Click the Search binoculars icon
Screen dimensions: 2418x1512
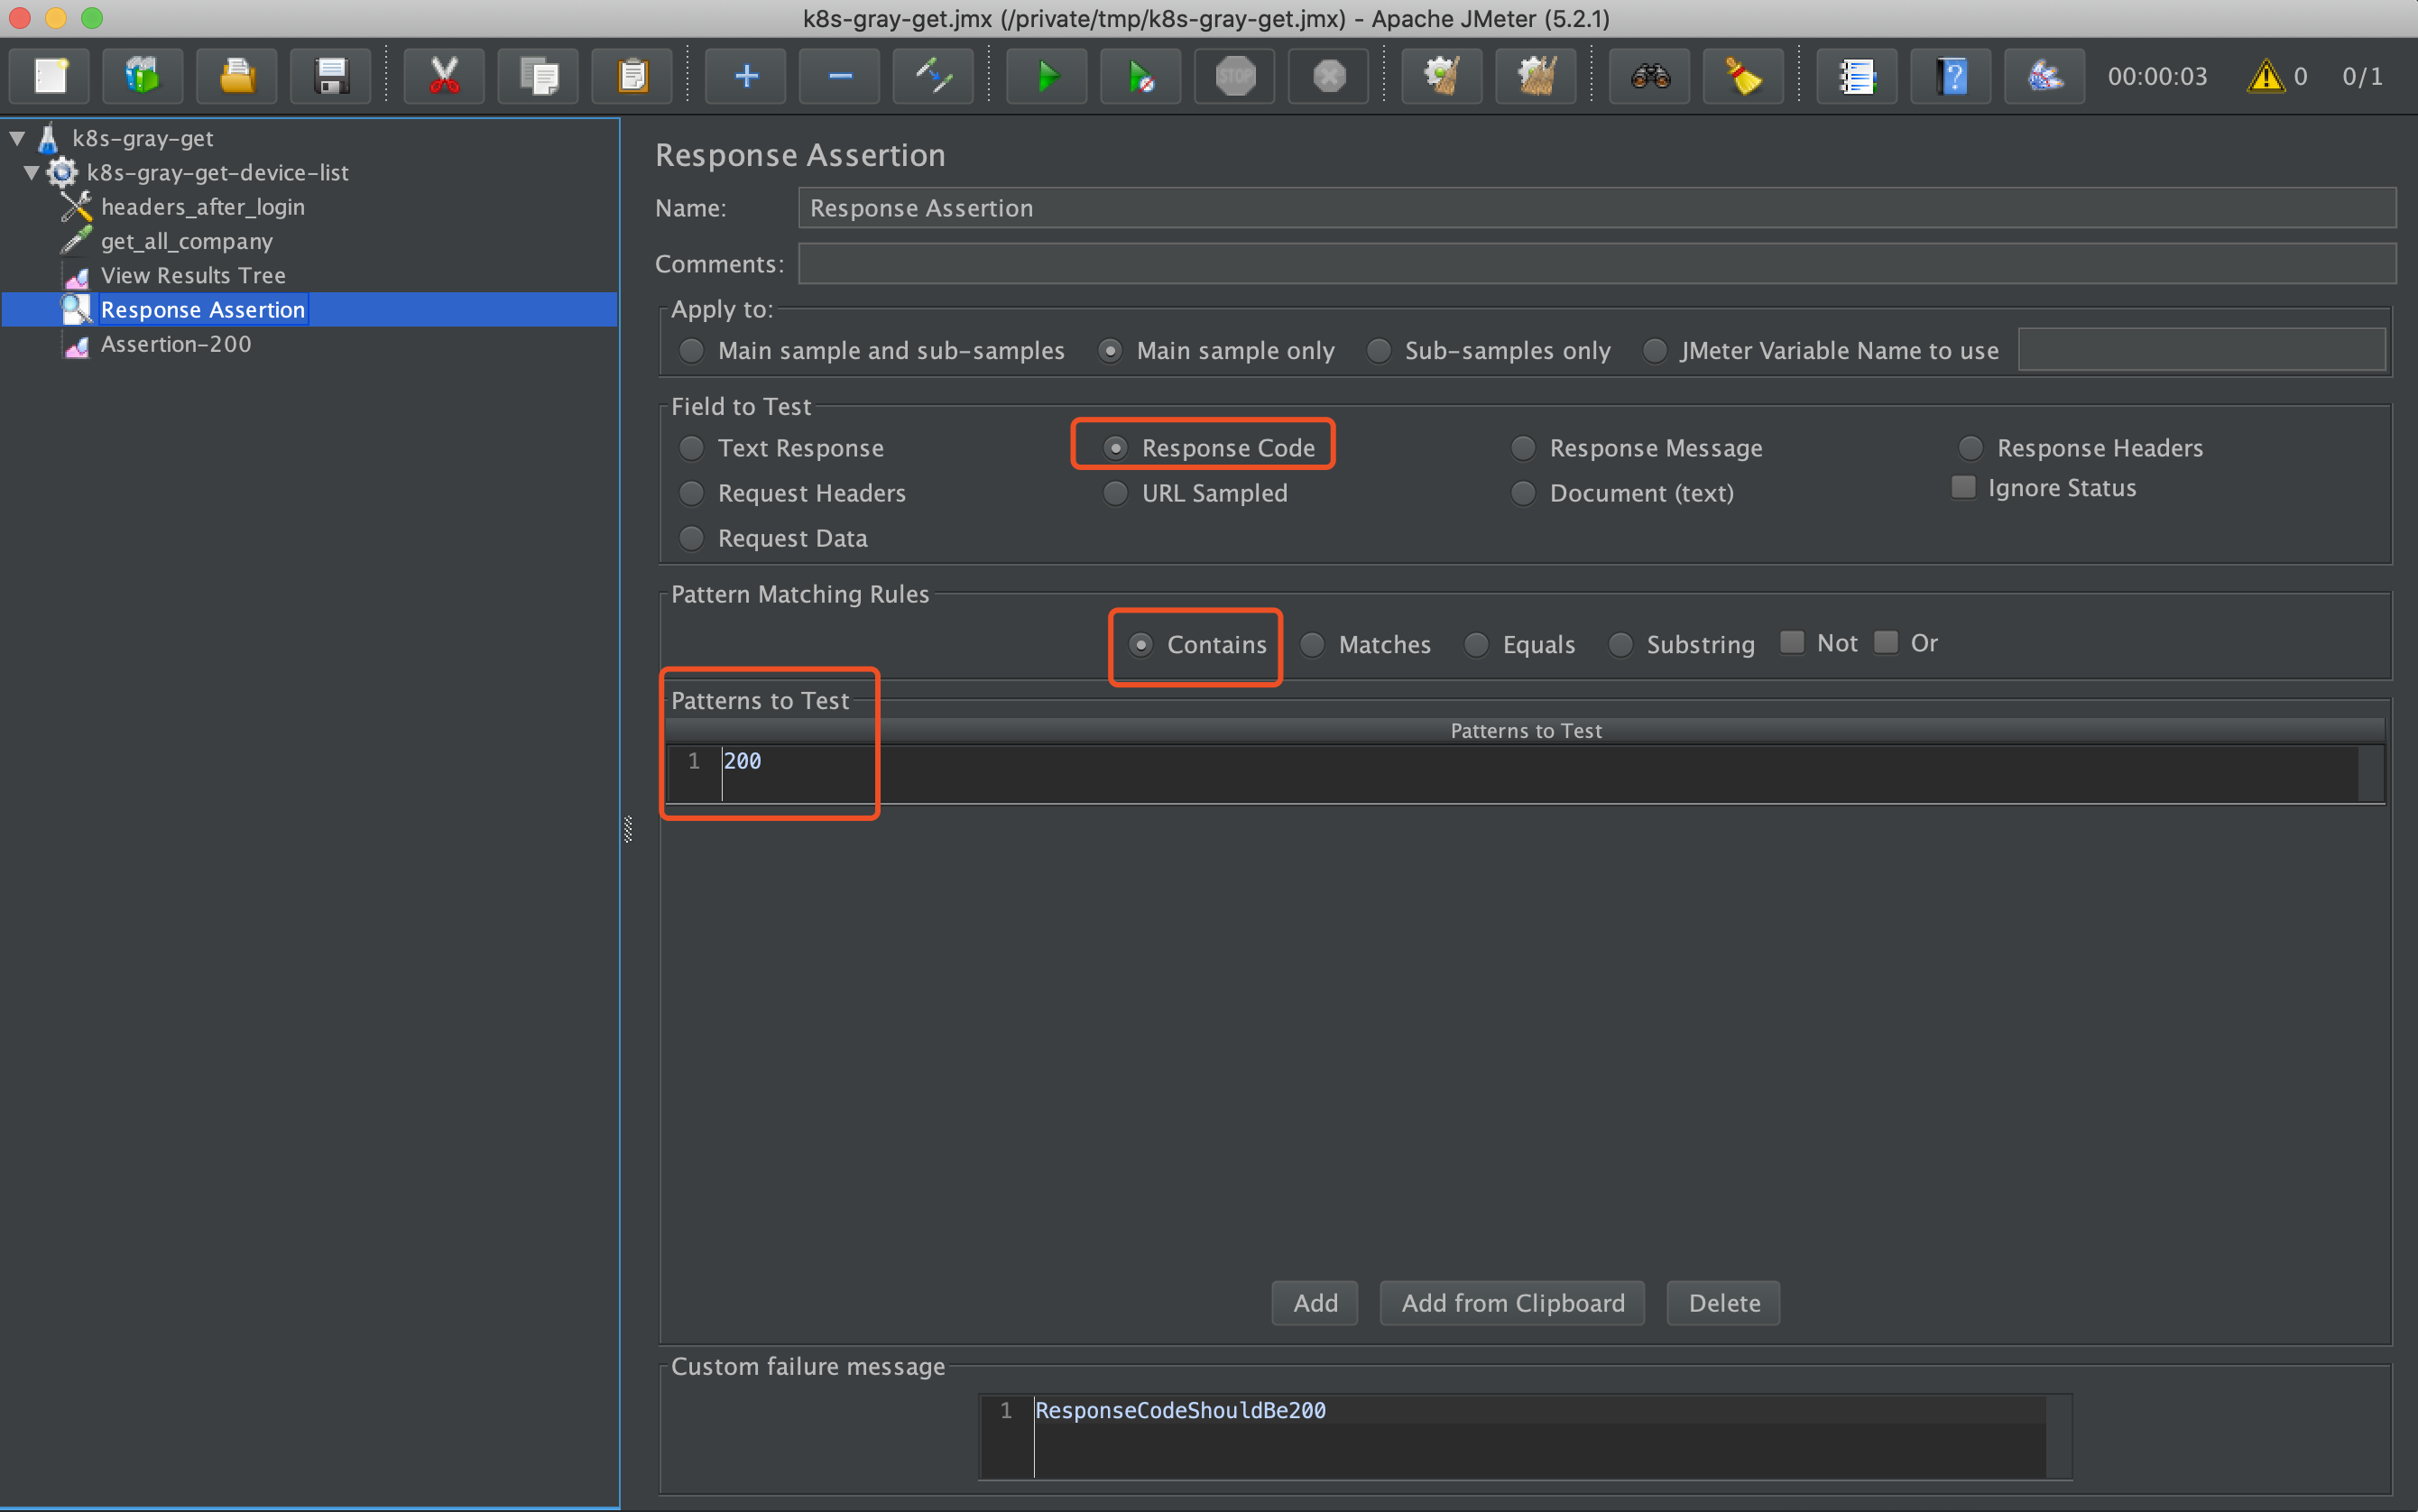[x=1650, y=76]
